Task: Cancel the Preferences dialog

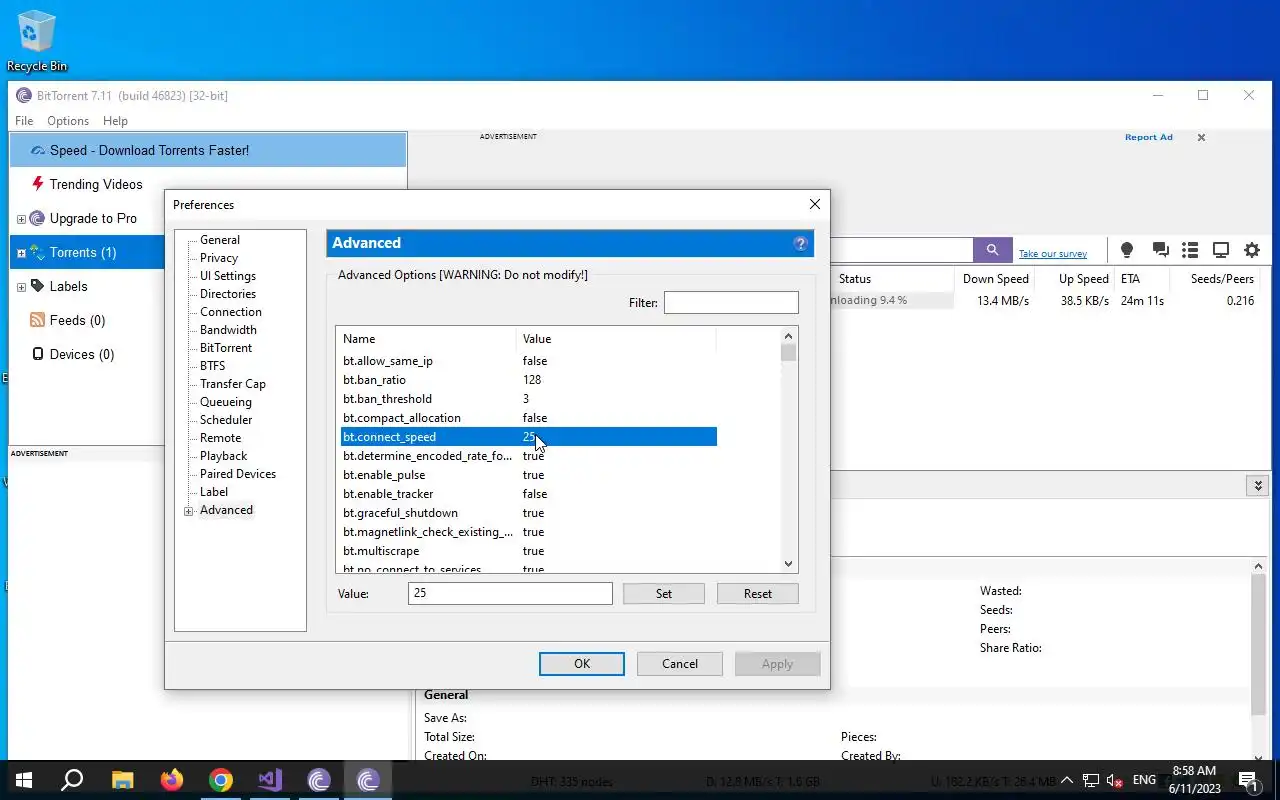Action: pyautogui.click(x=680, y=664)
